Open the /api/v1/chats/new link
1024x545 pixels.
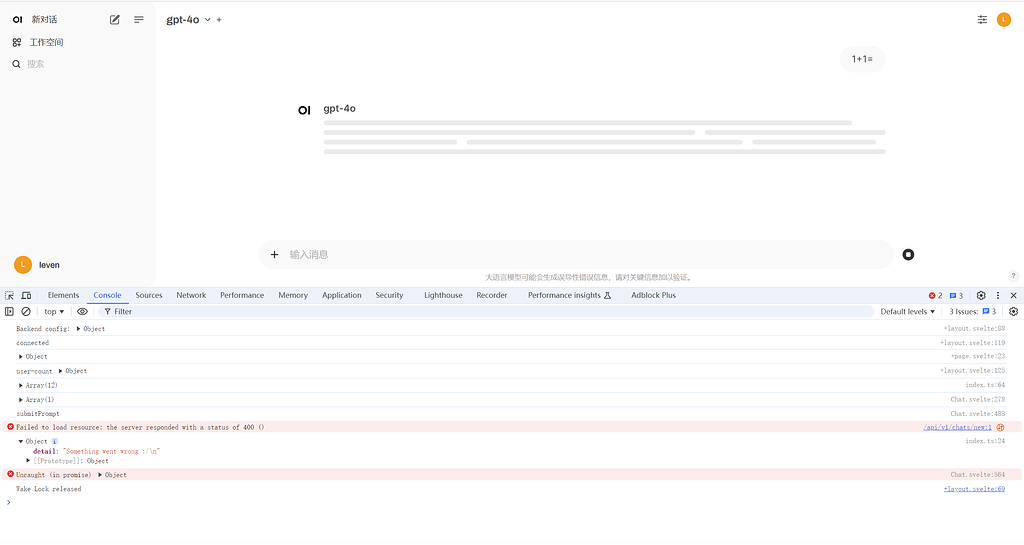[957, 428]
